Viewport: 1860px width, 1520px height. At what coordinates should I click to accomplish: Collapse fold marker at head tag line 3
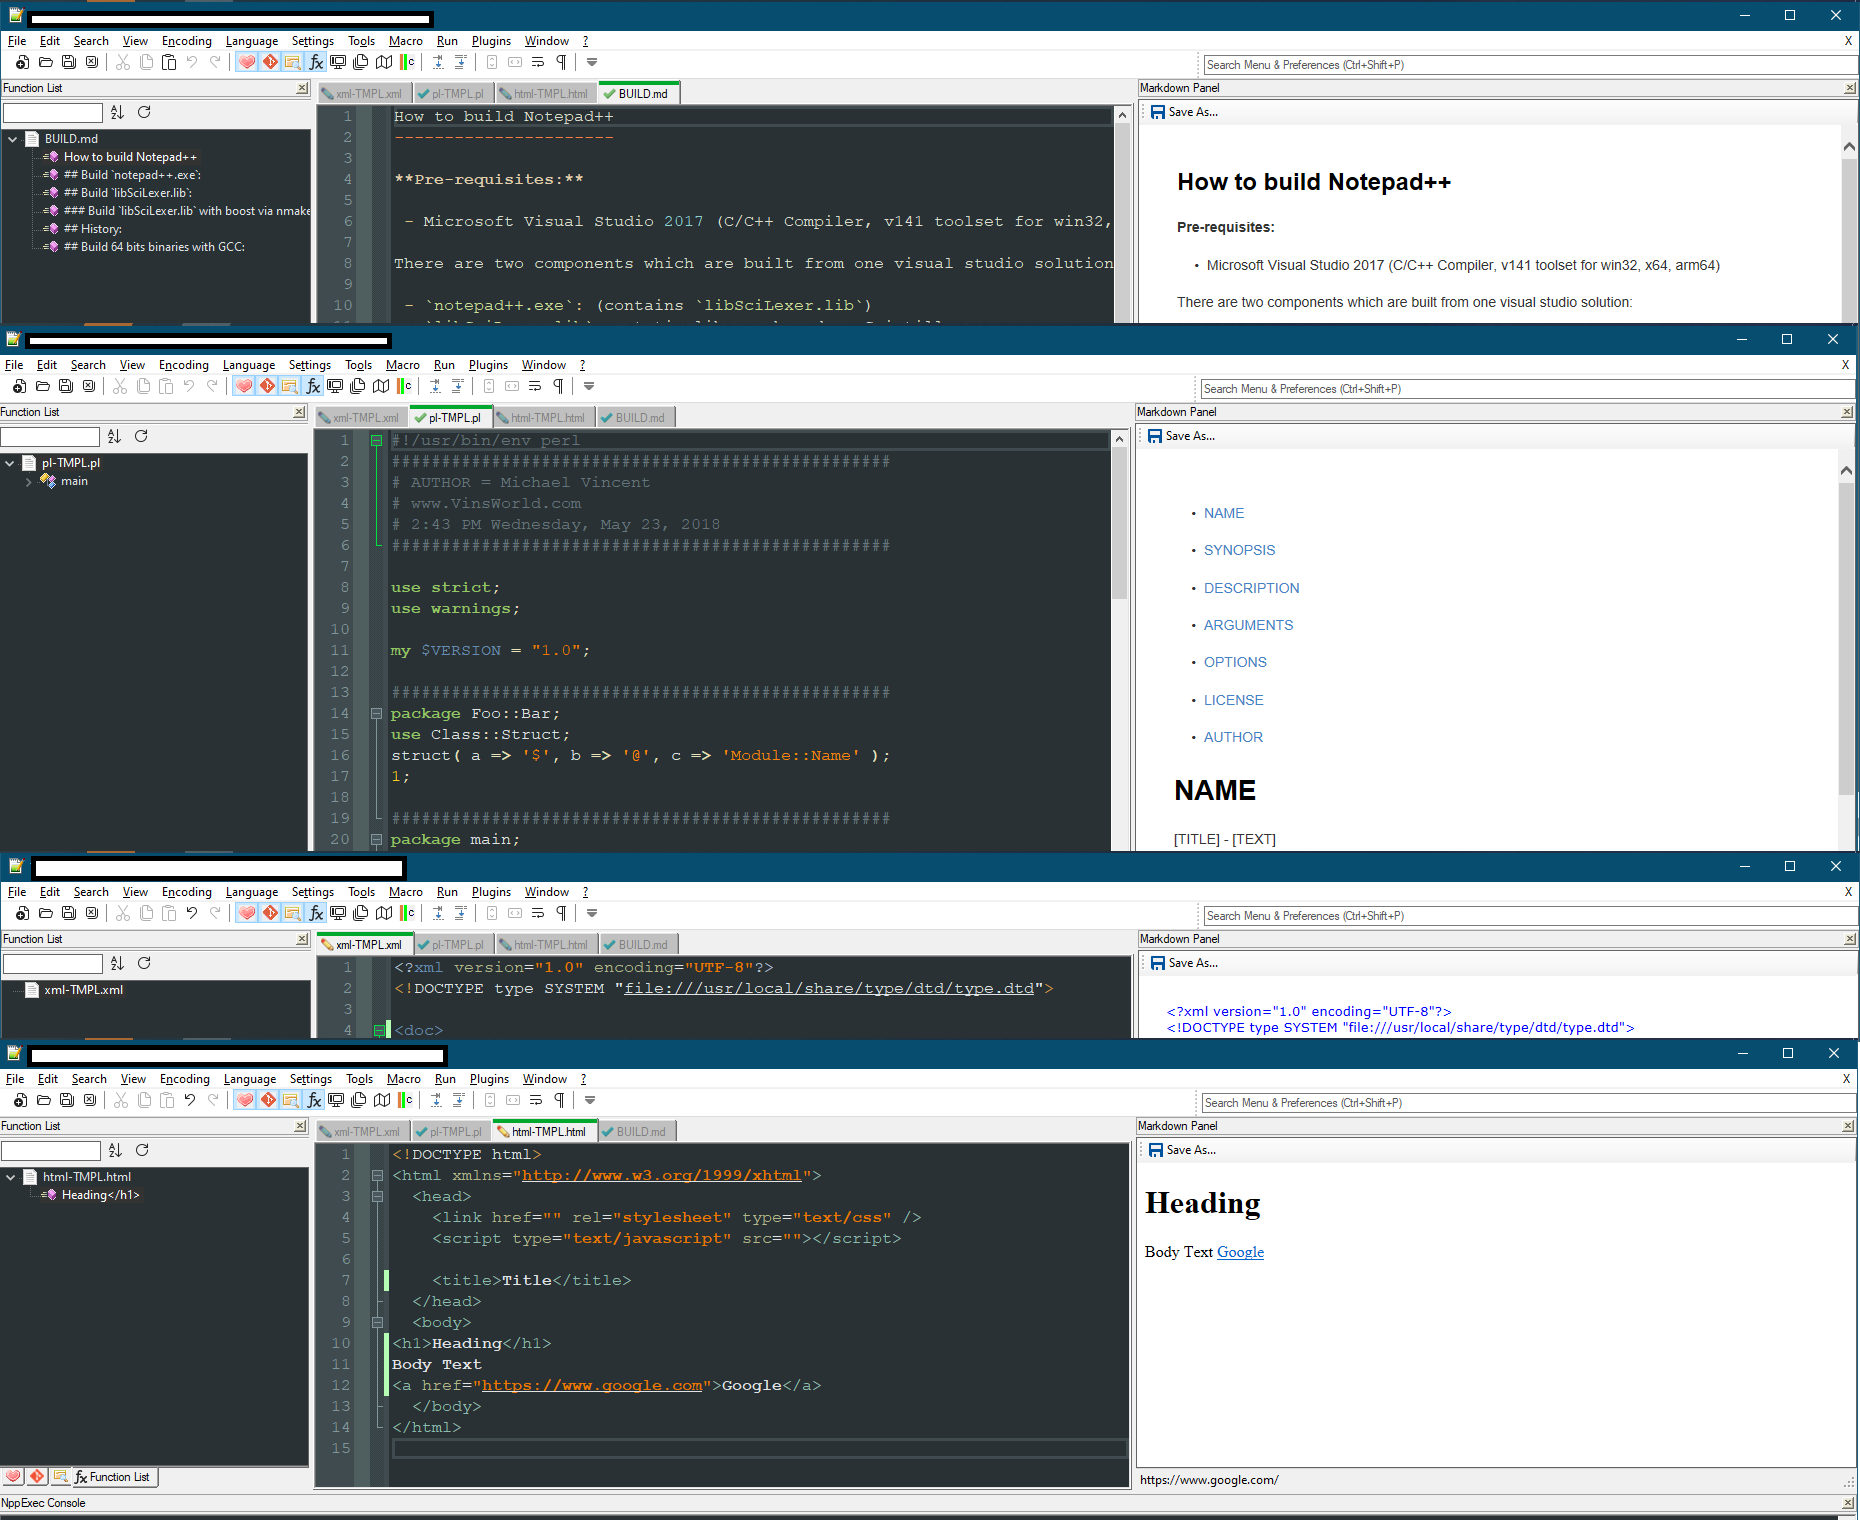(377, 1197)
